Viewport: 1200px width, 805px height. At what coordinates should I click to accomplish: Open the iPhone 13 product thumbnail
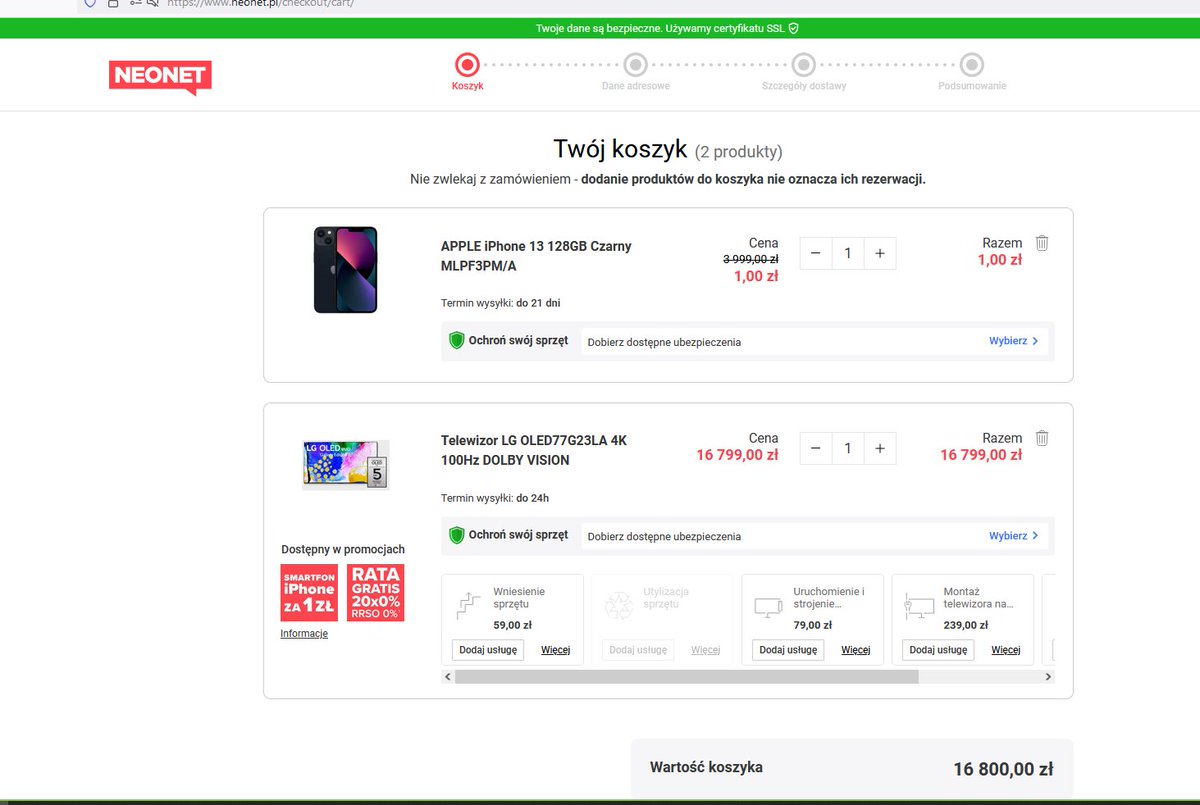pyautogui.click(x=345, y=269)
